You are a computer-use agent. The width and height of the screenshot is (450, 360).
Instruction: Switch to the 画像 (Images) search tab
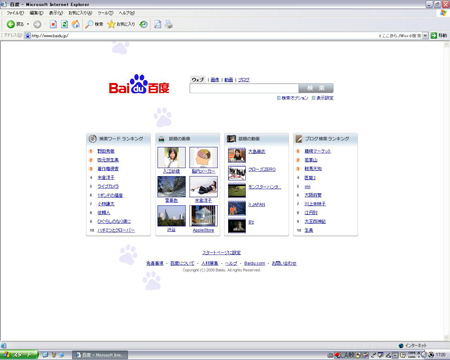coord(215,80)
